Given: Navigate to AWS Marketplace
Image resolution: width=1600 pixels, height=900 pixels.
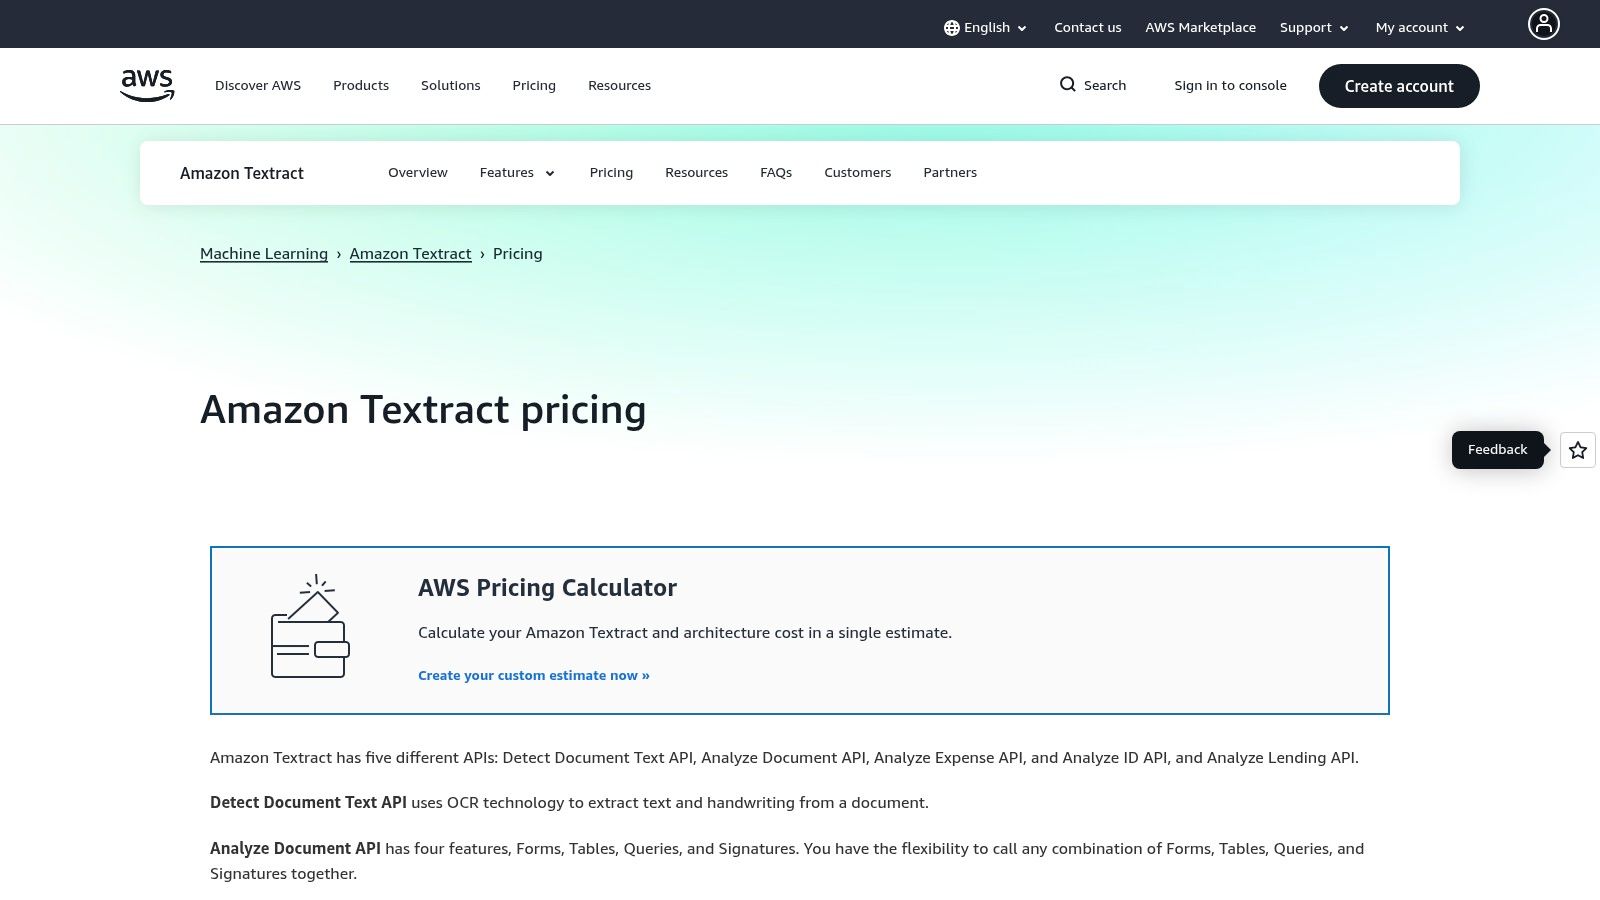Looking at the screenshot, I should click(x=1200, y=27).
